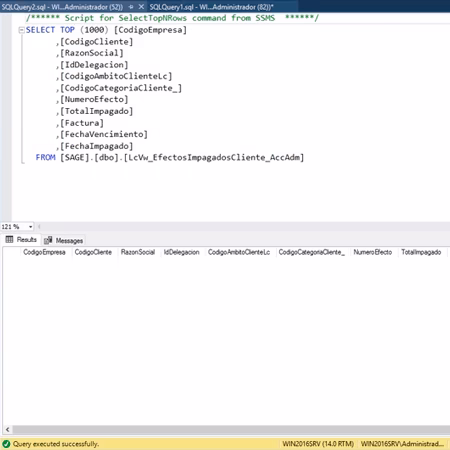Click [CodigoCategoriaCliente_] in the query editor

coord(121,88)
